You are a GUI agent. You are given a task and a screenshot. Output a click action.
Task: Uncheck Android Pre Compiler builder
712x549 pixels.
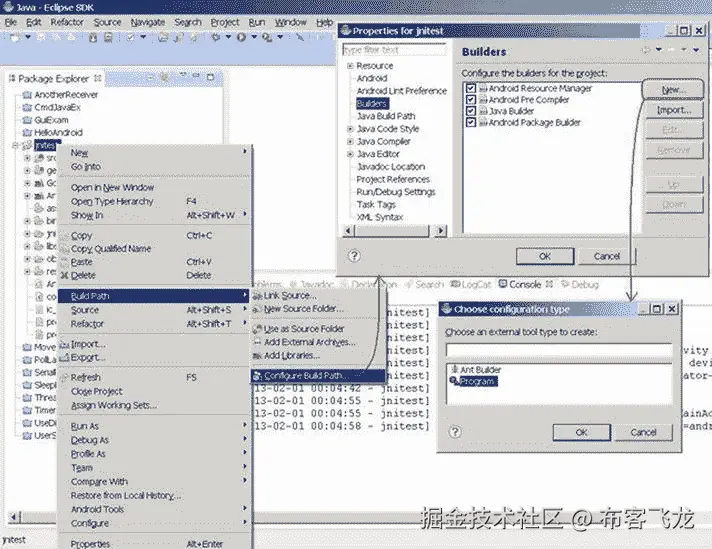pos(471,99)
